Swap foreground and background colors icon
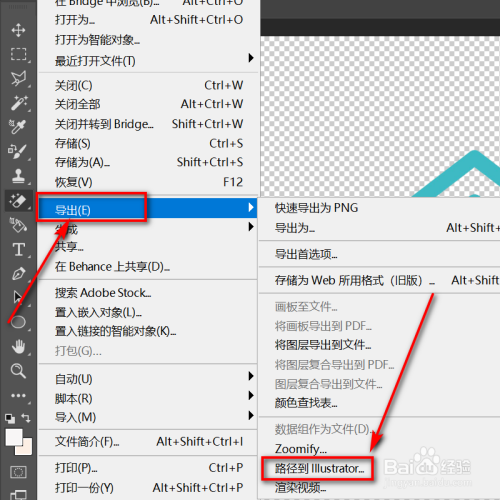 pos(26,417)
